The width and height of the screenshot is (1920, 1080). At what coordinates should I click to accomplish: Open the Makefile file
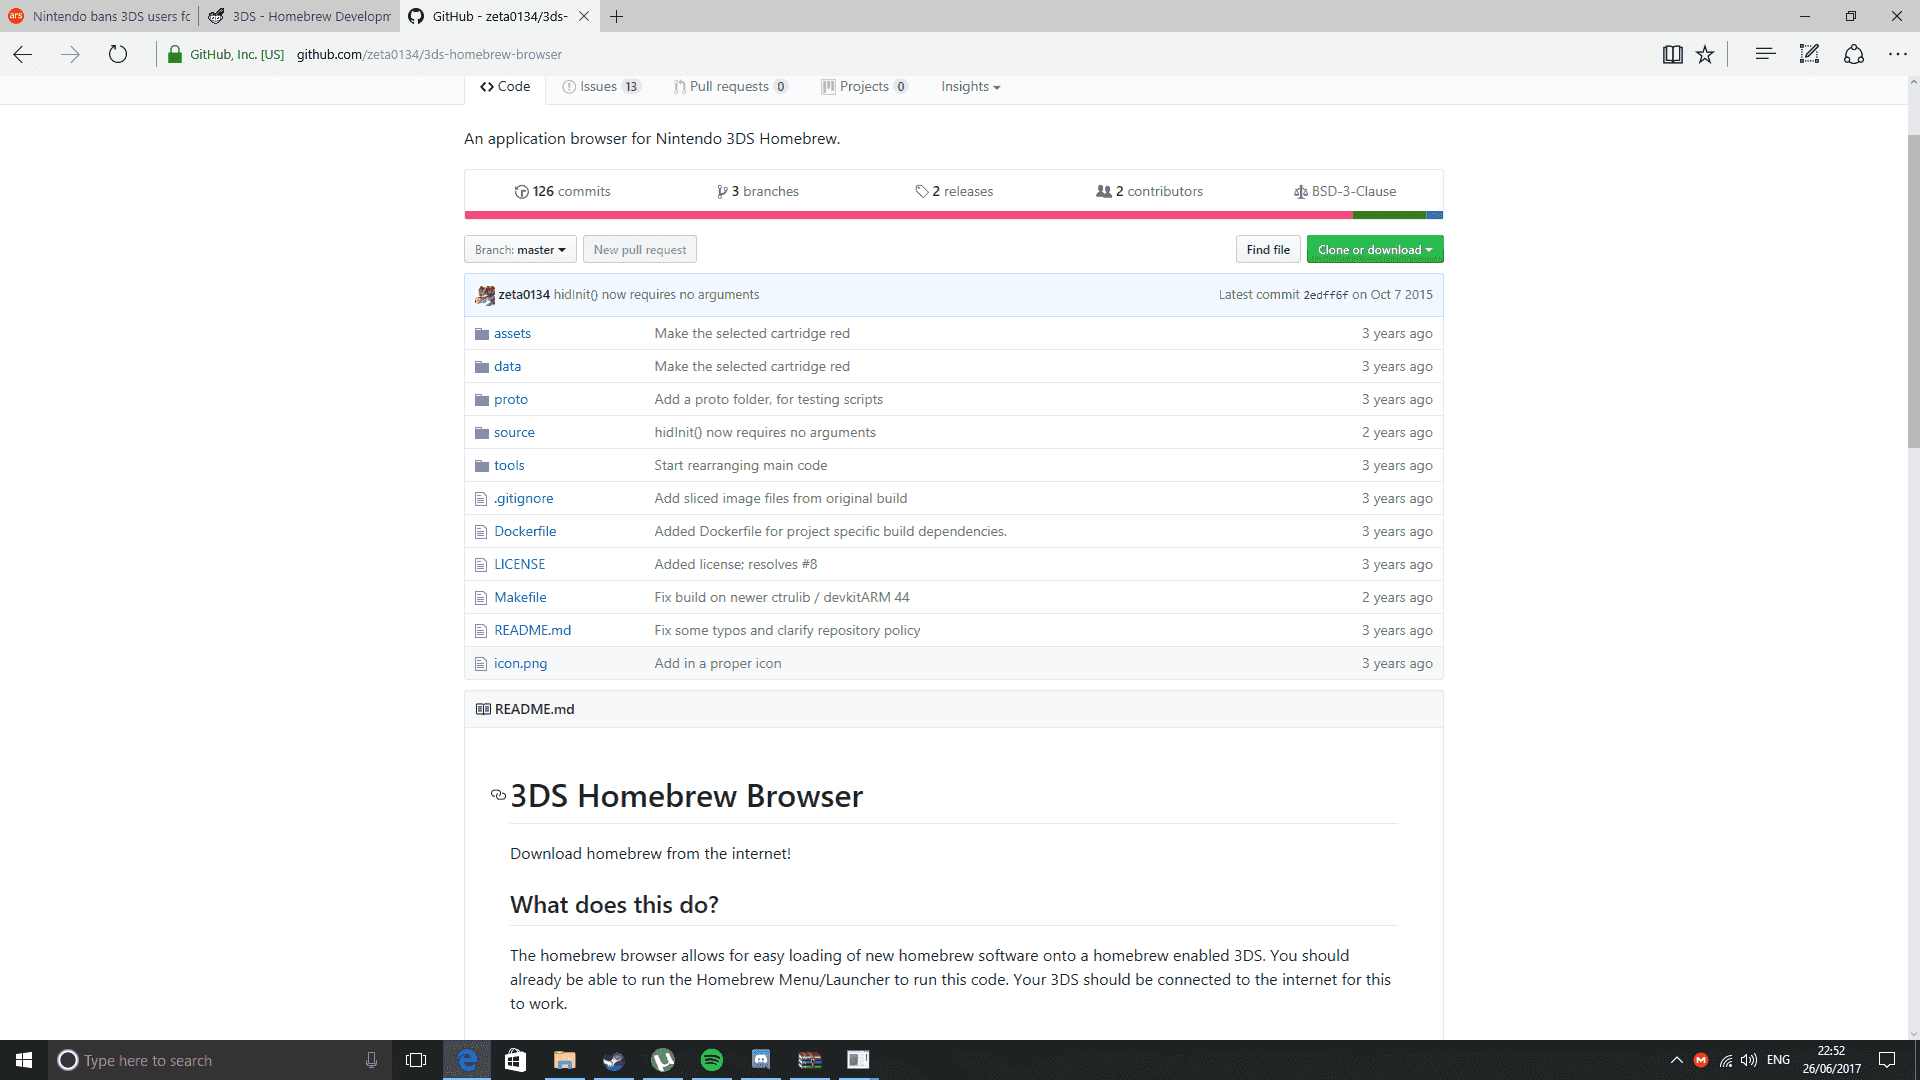pos(520,598)
